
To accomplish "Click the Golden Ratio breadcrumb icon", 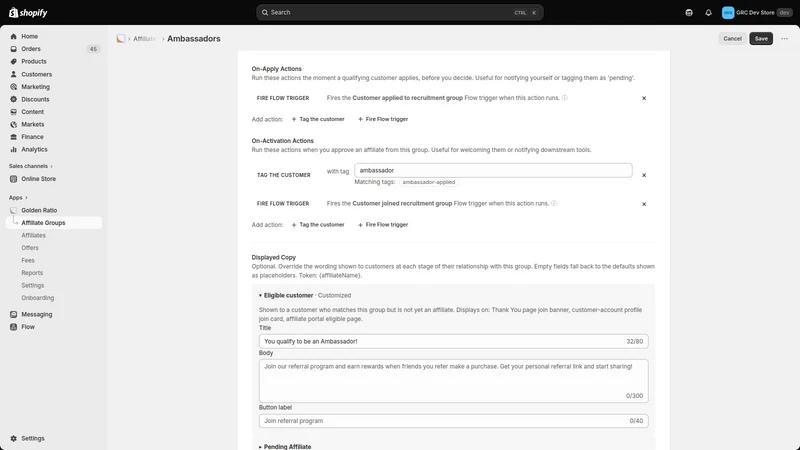I will [x=121, y=39].
